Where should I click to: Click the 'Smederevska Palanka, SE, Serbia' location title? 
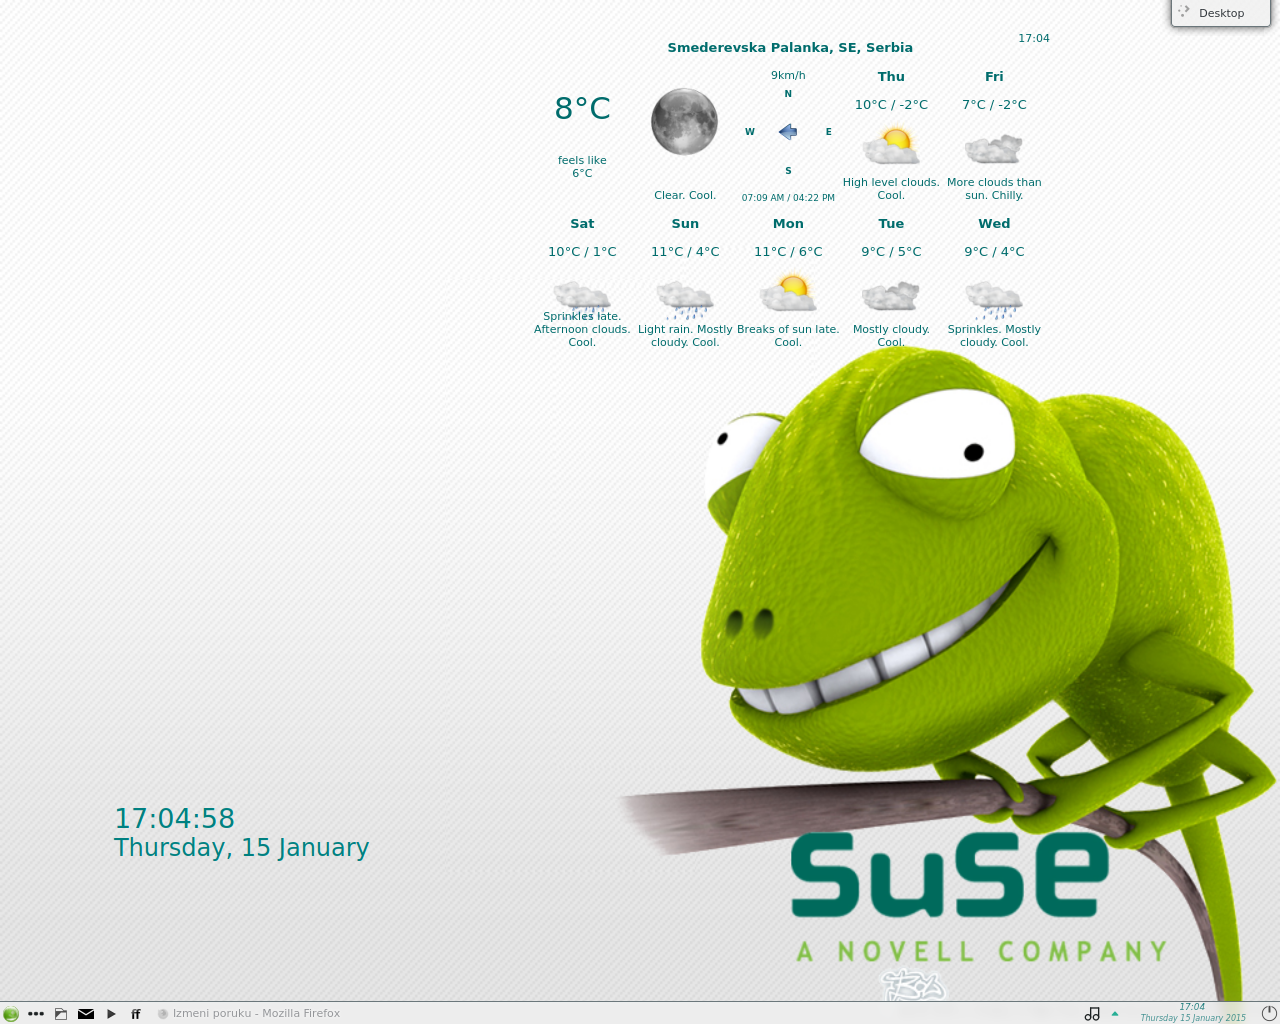(790, 48)
